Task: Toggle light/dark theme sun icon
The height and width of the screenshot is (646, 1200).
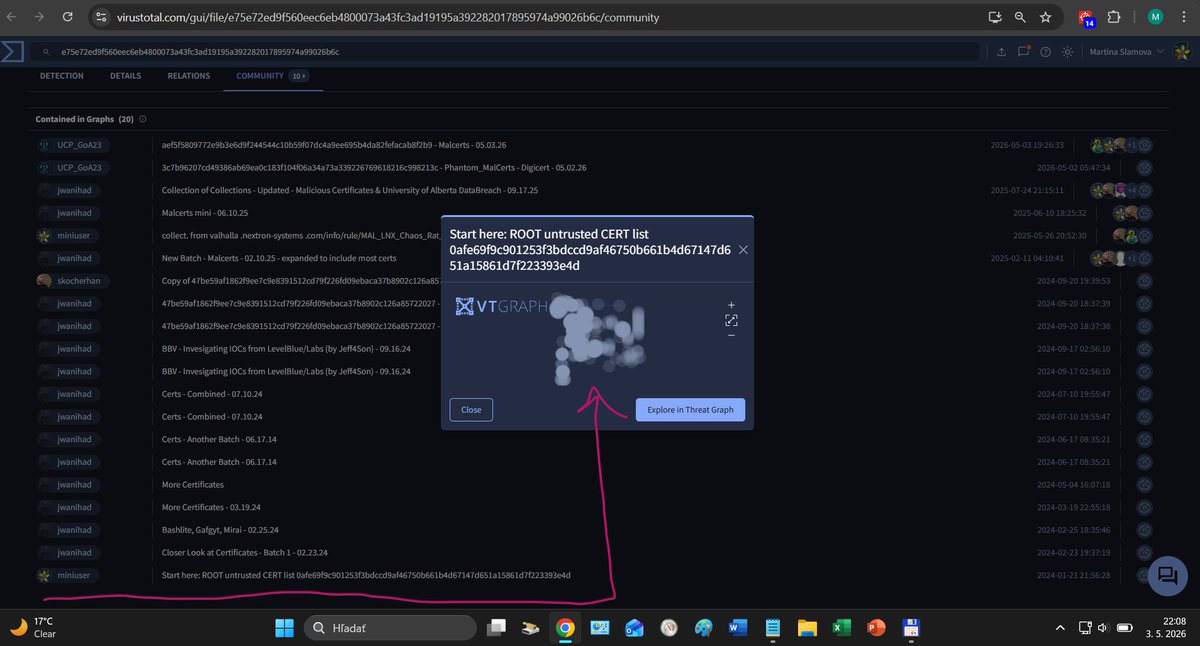Action: point(1067,52)
